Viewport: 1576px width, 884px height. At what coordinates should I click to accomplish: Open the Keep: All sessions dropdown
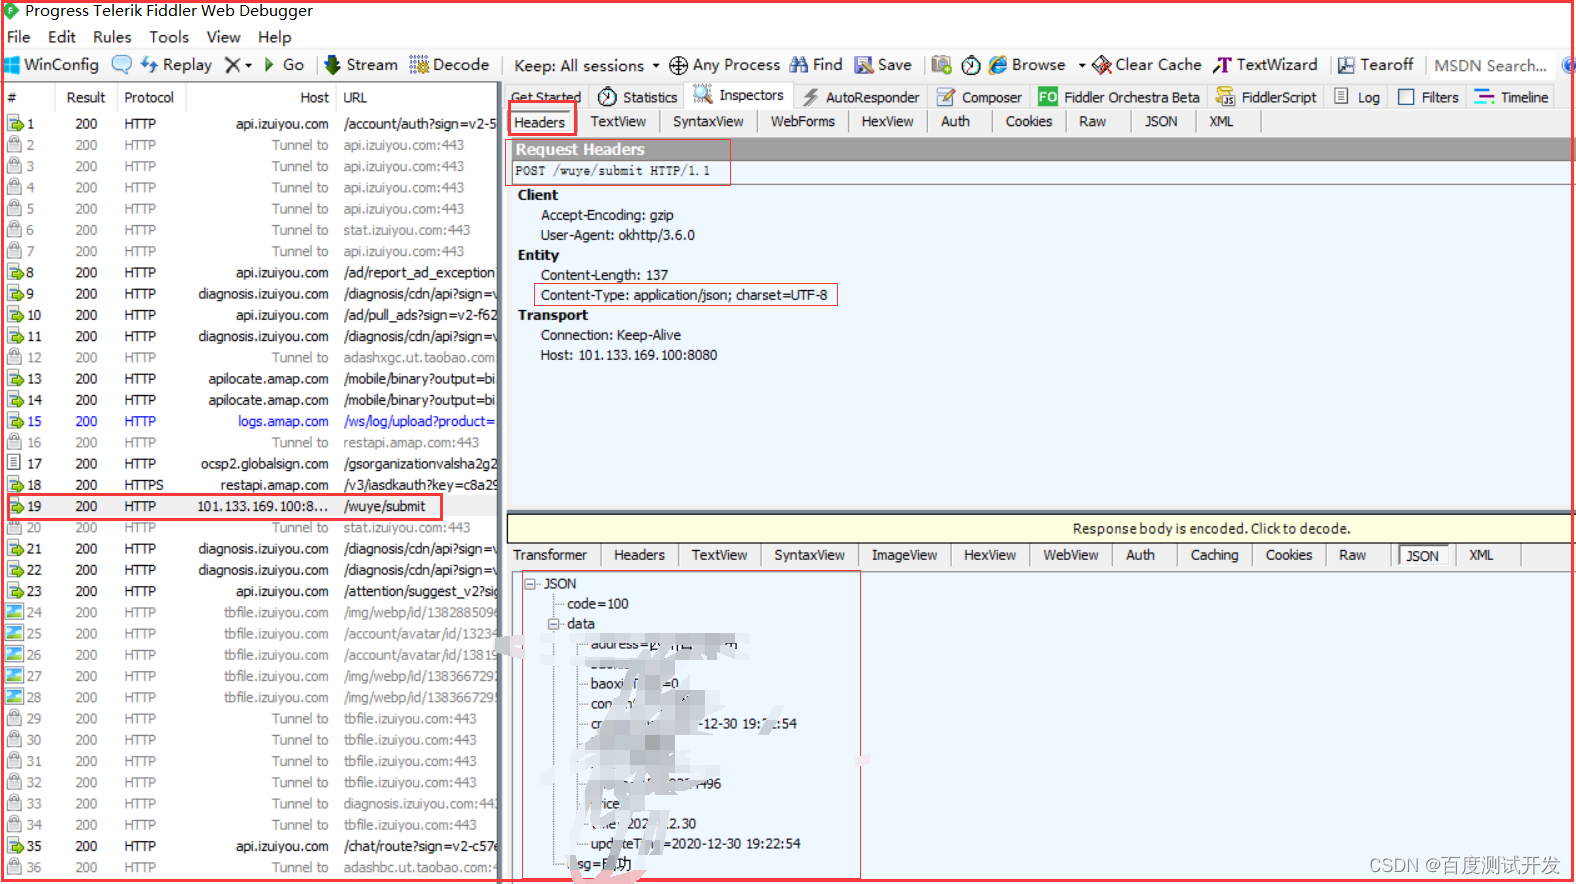pyautogui.click(x=587, y=66)
